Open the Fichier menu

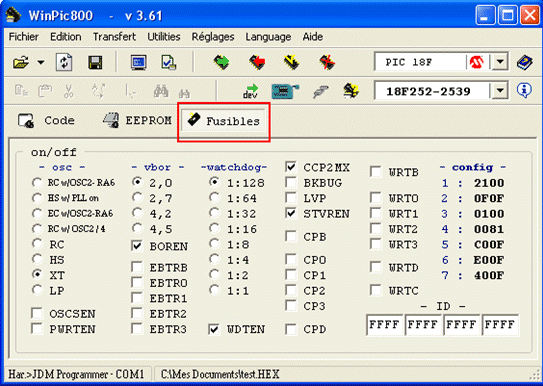click(24, 37)
